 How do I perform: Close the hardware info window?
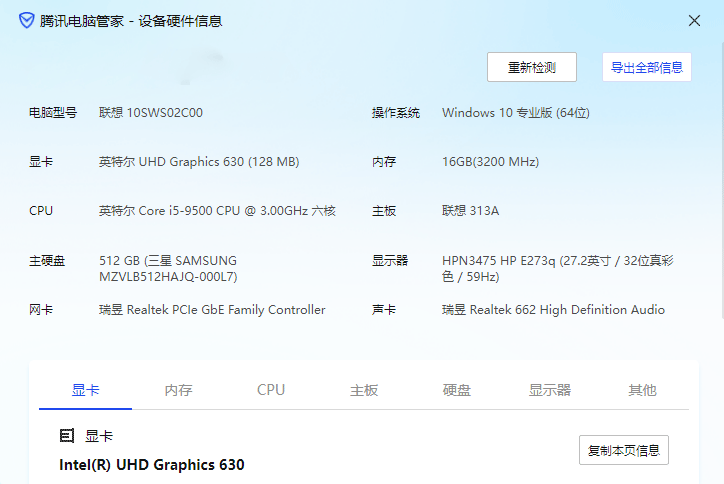click(694, 21)
